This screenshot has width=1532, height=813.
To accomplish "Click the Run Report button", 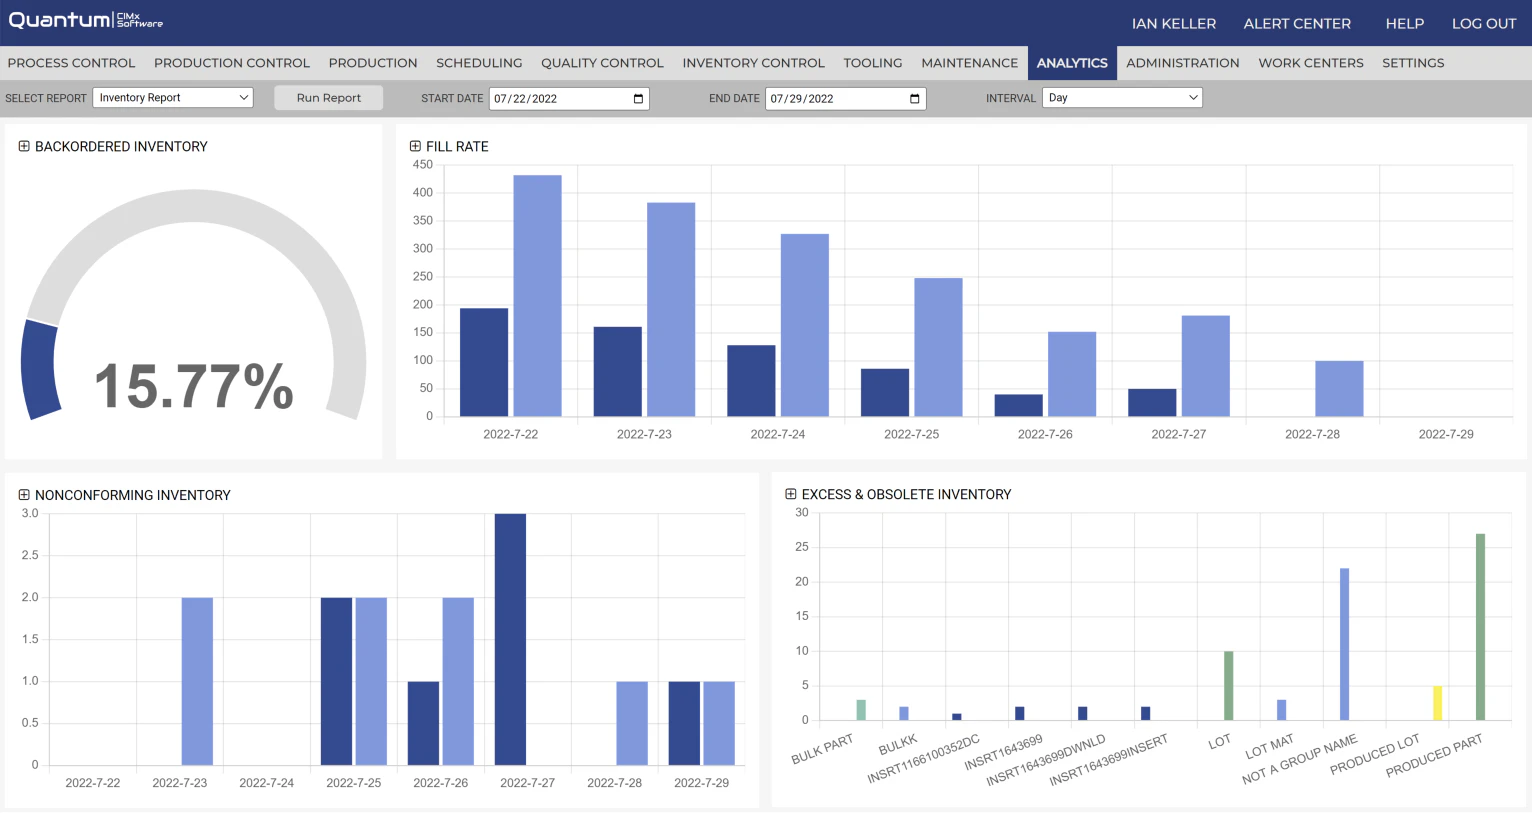I will tap(328, 97).
